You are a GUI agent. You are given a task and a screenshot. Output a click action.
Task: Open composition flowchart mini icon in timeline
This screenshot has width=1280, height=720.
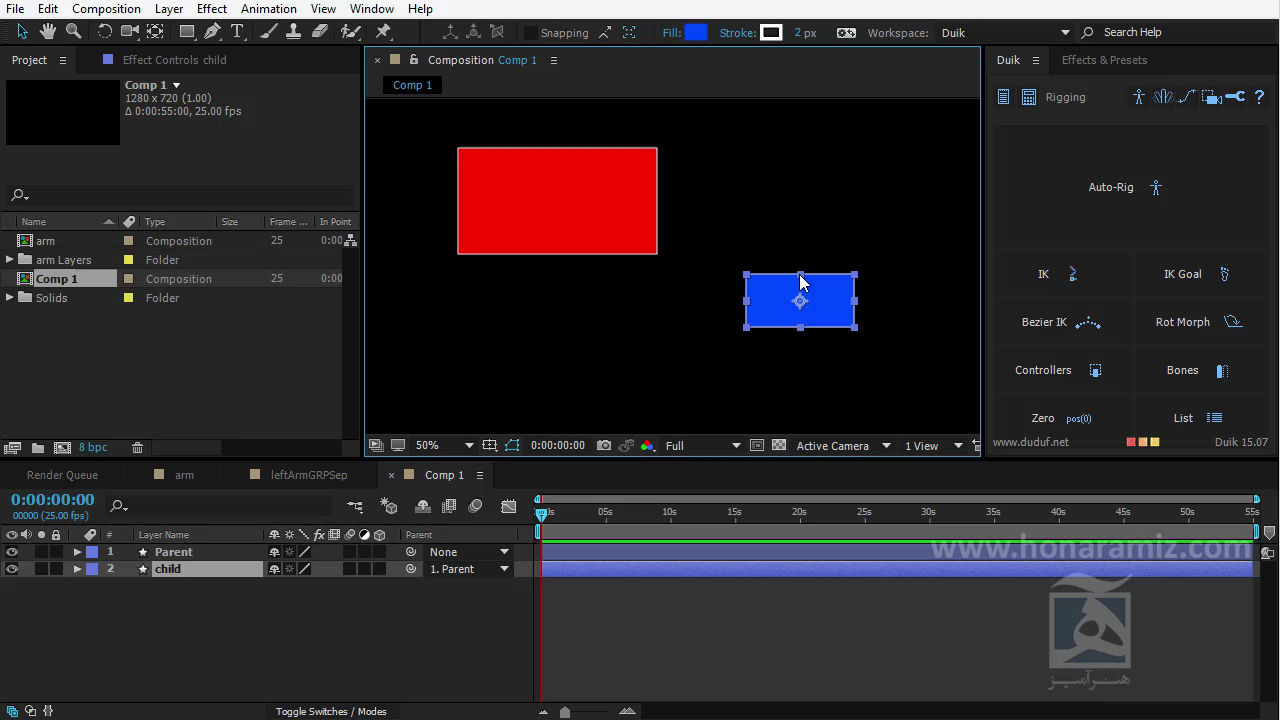pos(355,507)
